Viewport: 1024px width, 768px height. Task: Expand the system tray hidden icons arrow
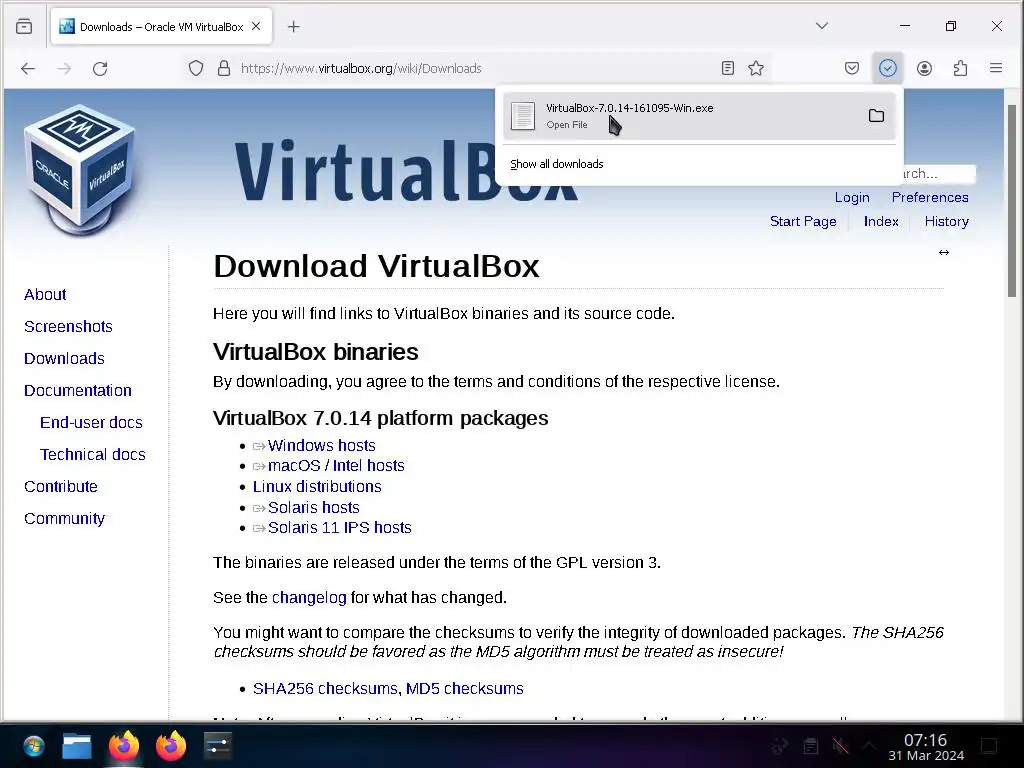point(869,745)
